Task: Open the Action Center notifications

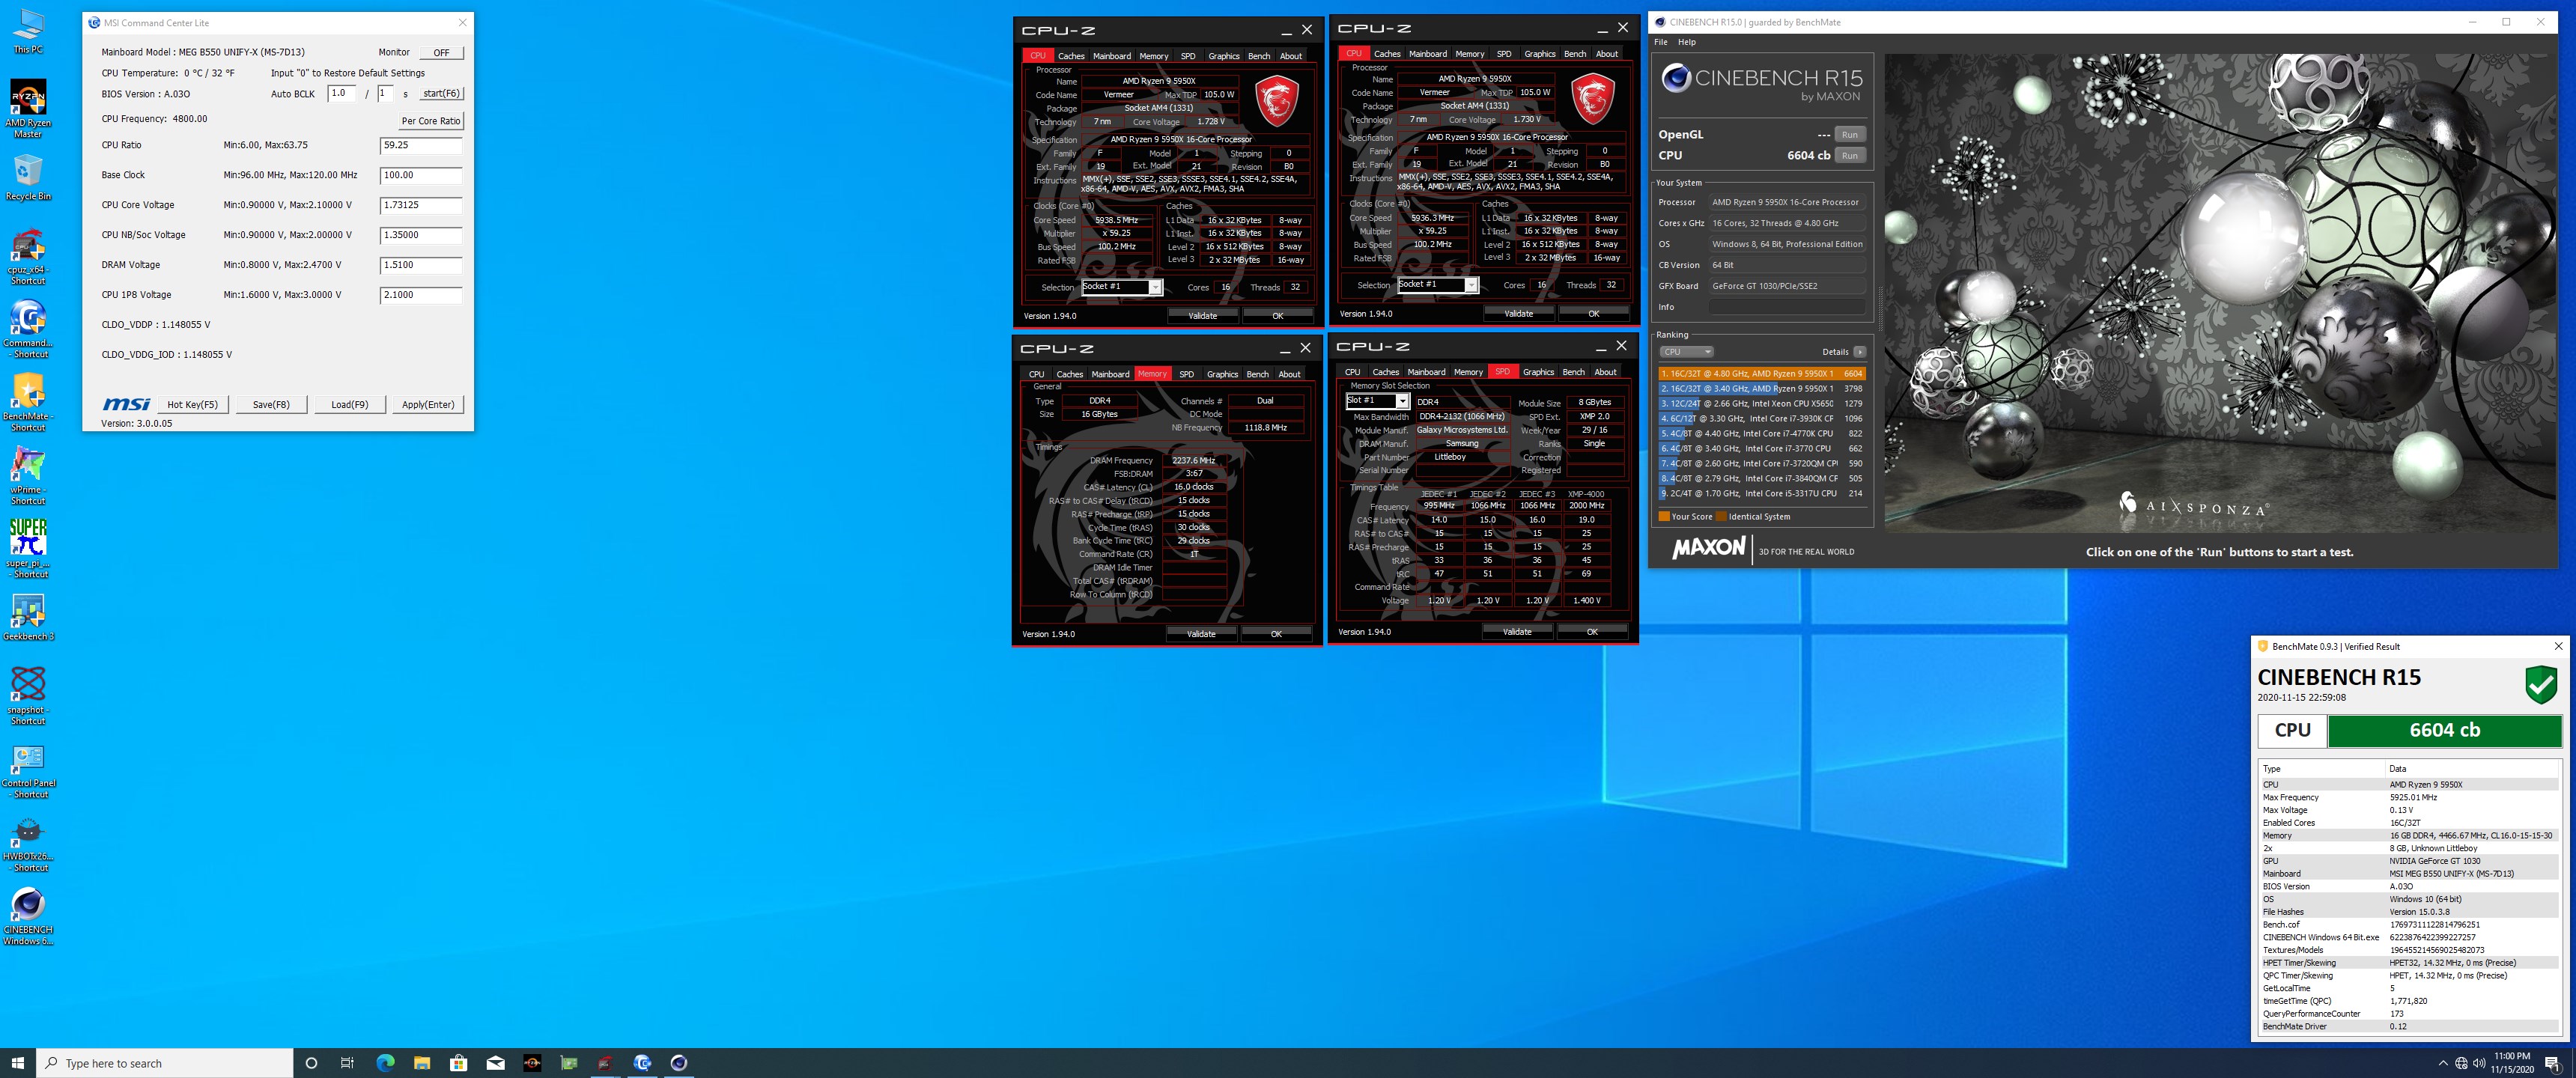Action: [x=2554, y=1063]
